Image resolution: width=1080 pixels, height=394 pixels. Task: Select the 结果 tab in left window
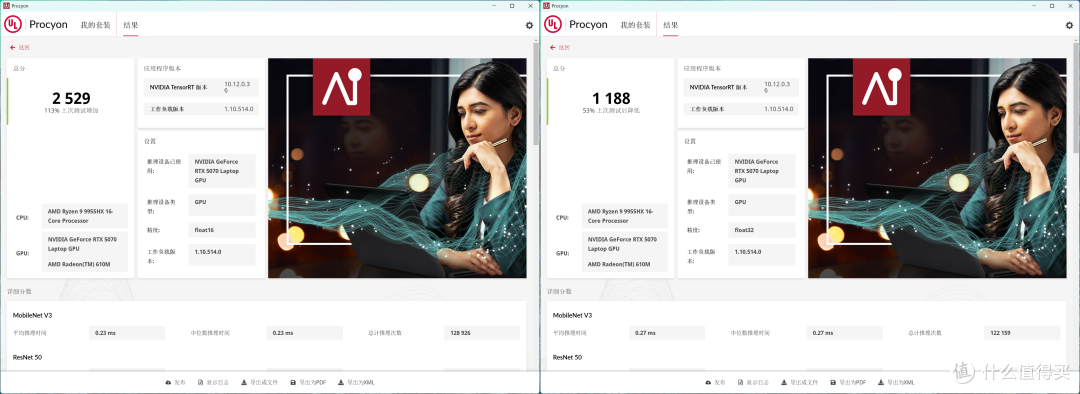click(131, 25)
